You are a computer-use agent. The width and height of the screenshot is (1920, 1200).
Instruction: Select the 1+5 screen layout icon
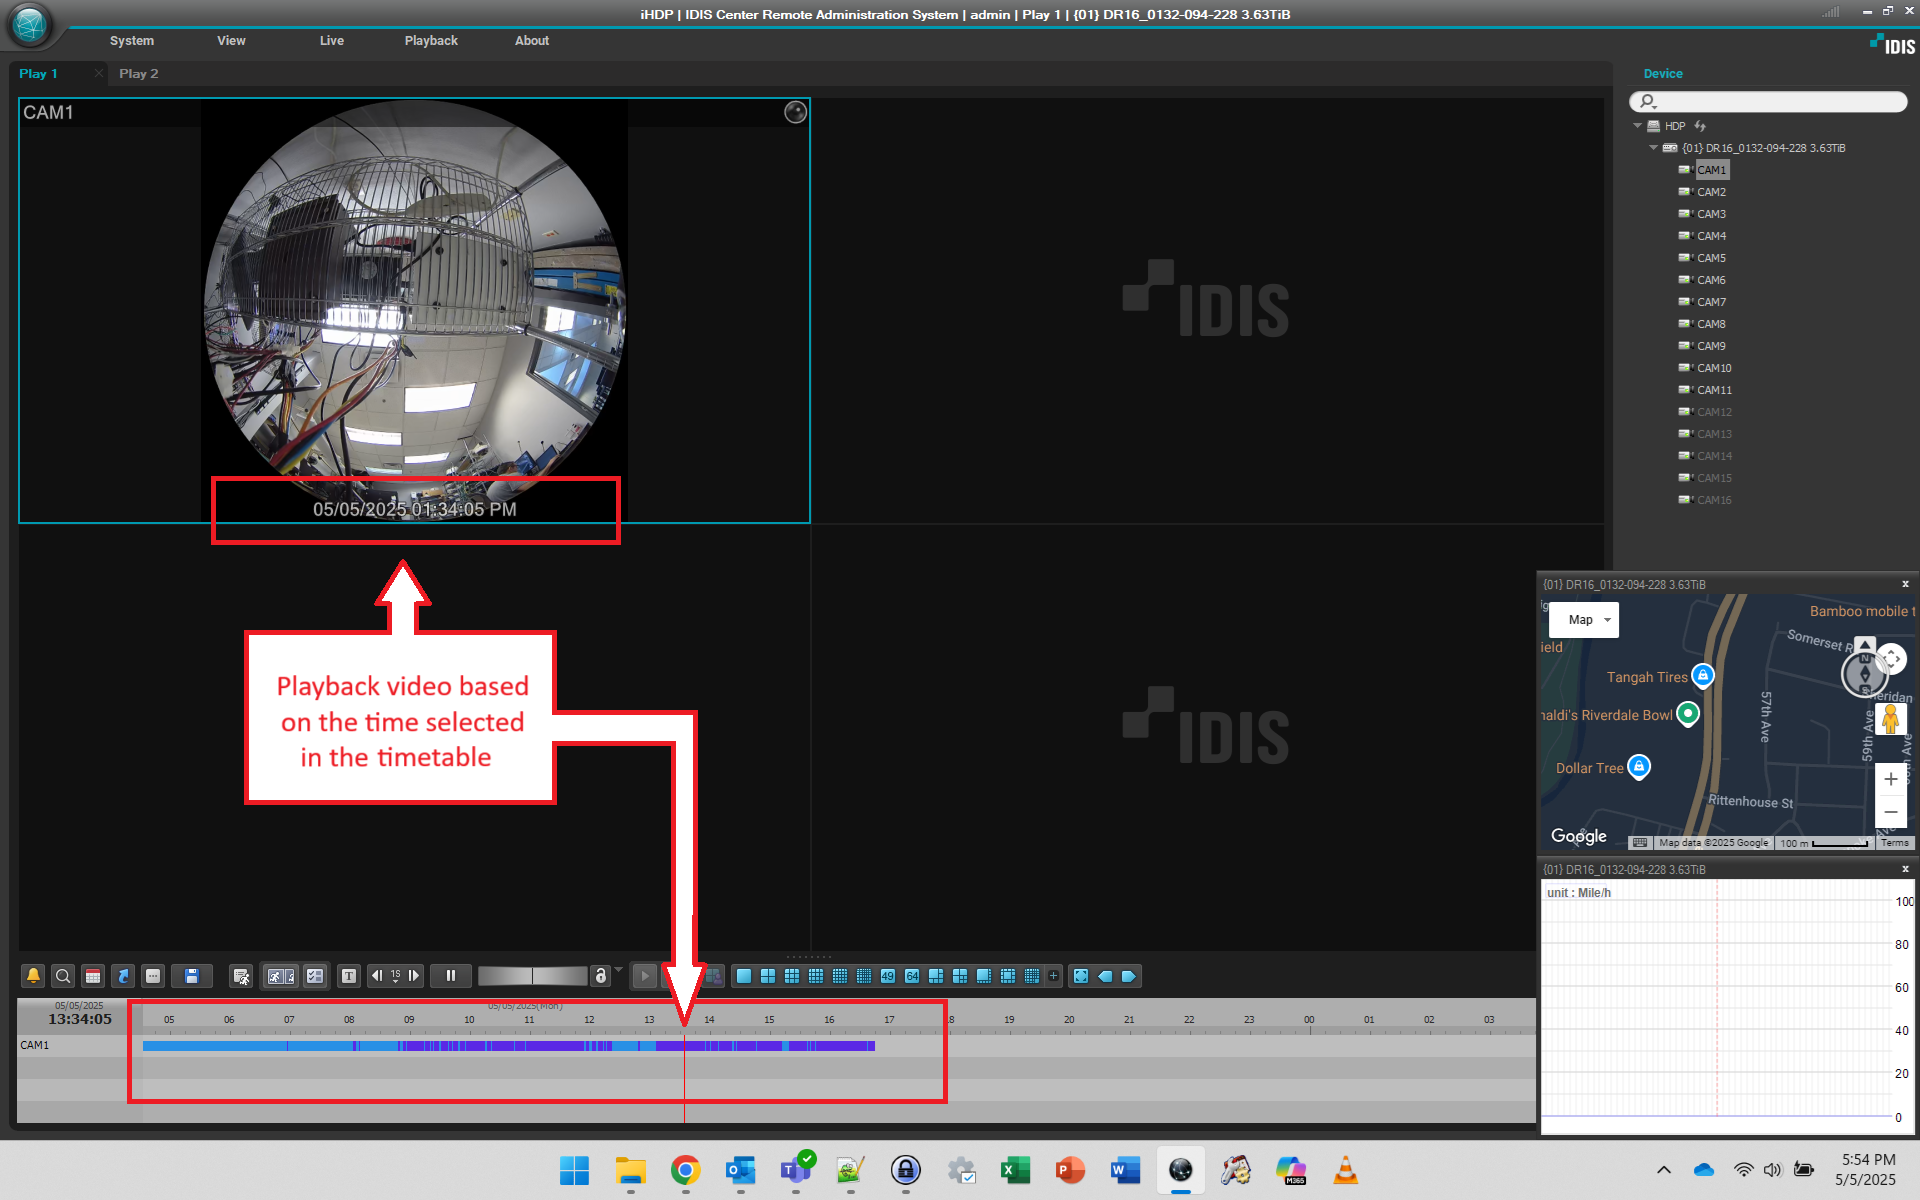[x=936, y=976]
